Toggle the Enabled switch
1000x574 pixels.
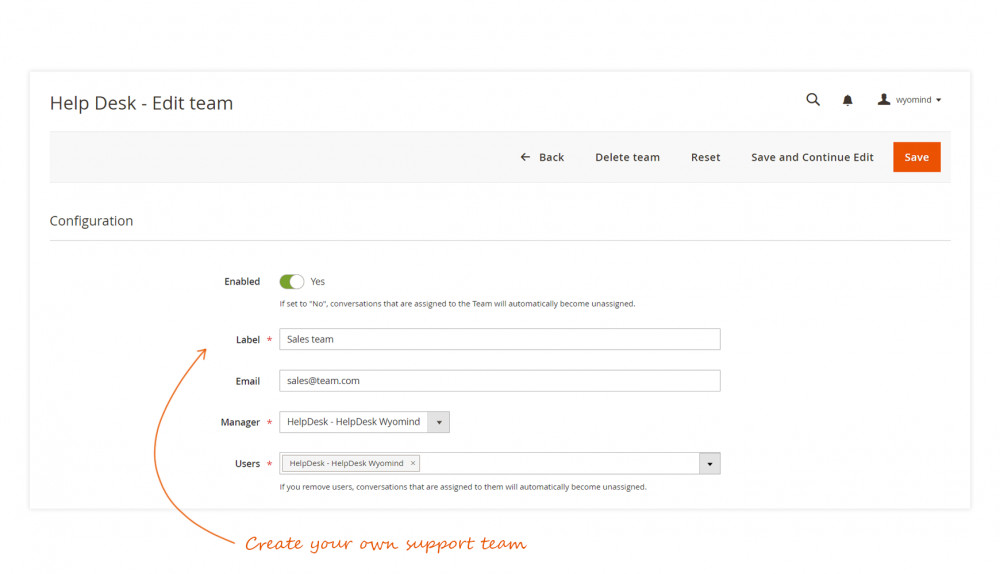pyautogui.click(x=292, y=282)
